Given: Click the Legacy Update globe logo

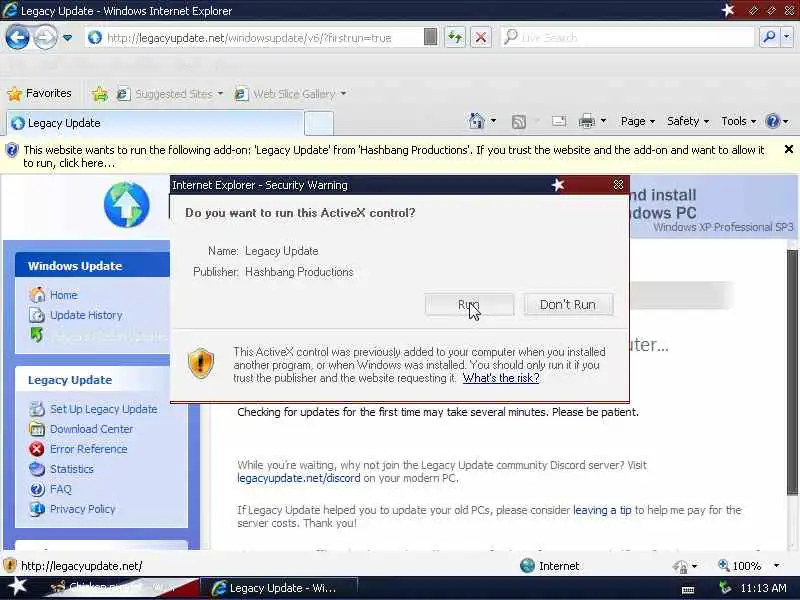Looking at the screenshot, I should 127,205.
